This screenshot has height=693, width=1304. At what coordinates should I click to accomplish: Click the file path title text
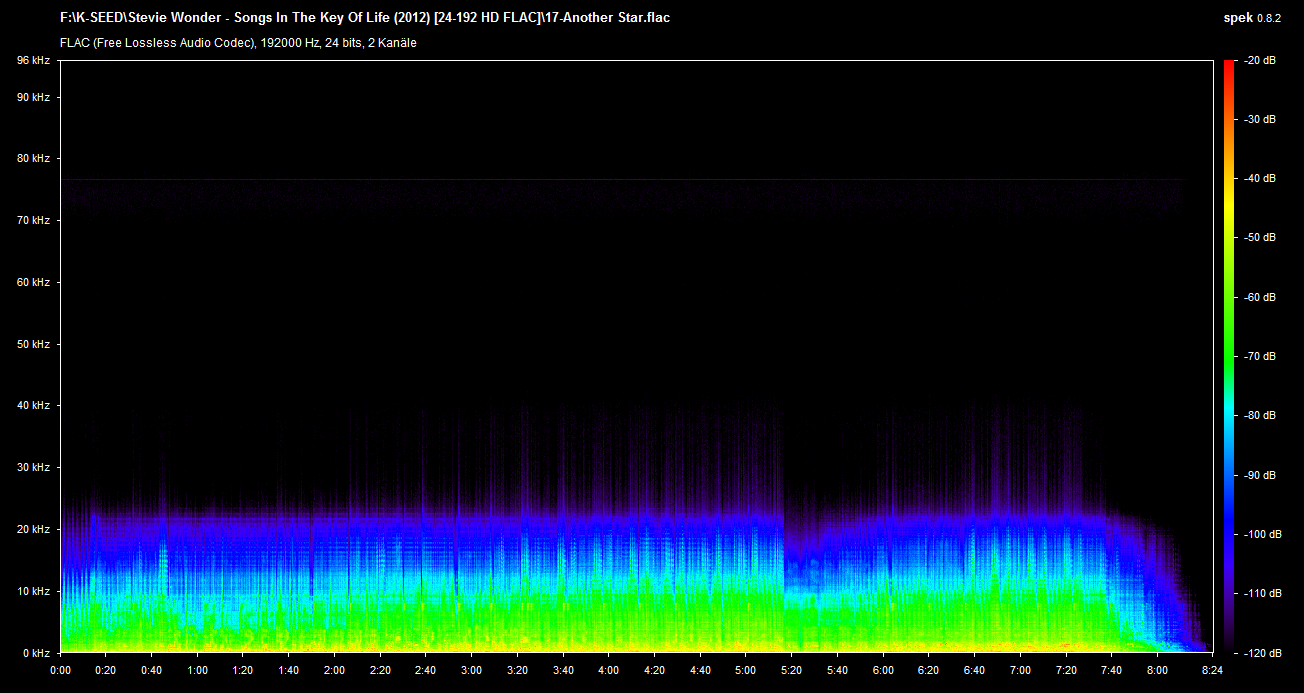coord(364,18)
